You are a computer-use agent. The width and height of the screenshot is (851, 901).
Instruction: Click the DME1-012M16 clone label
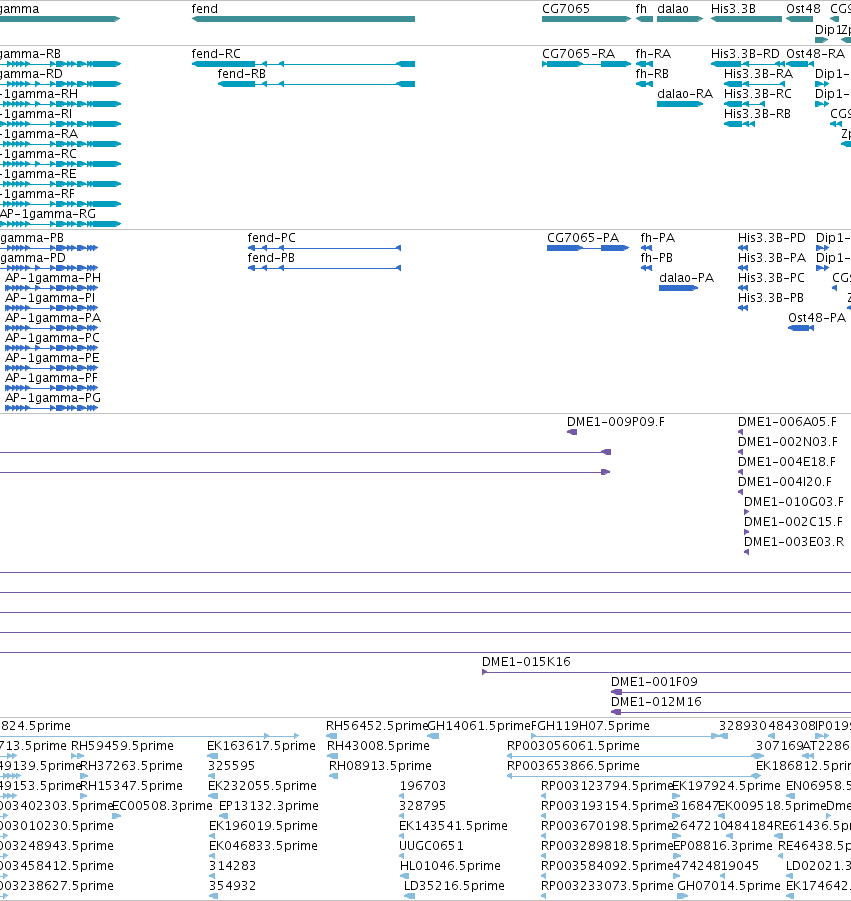pos(656,702)
